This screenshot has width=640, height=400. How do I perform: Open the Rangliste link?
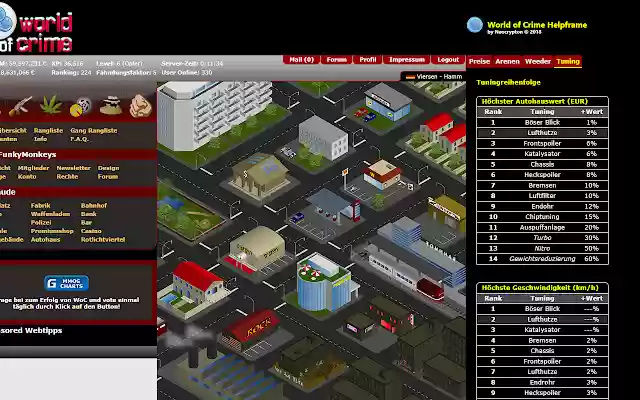pyautogui.click(x=48, y=131)
